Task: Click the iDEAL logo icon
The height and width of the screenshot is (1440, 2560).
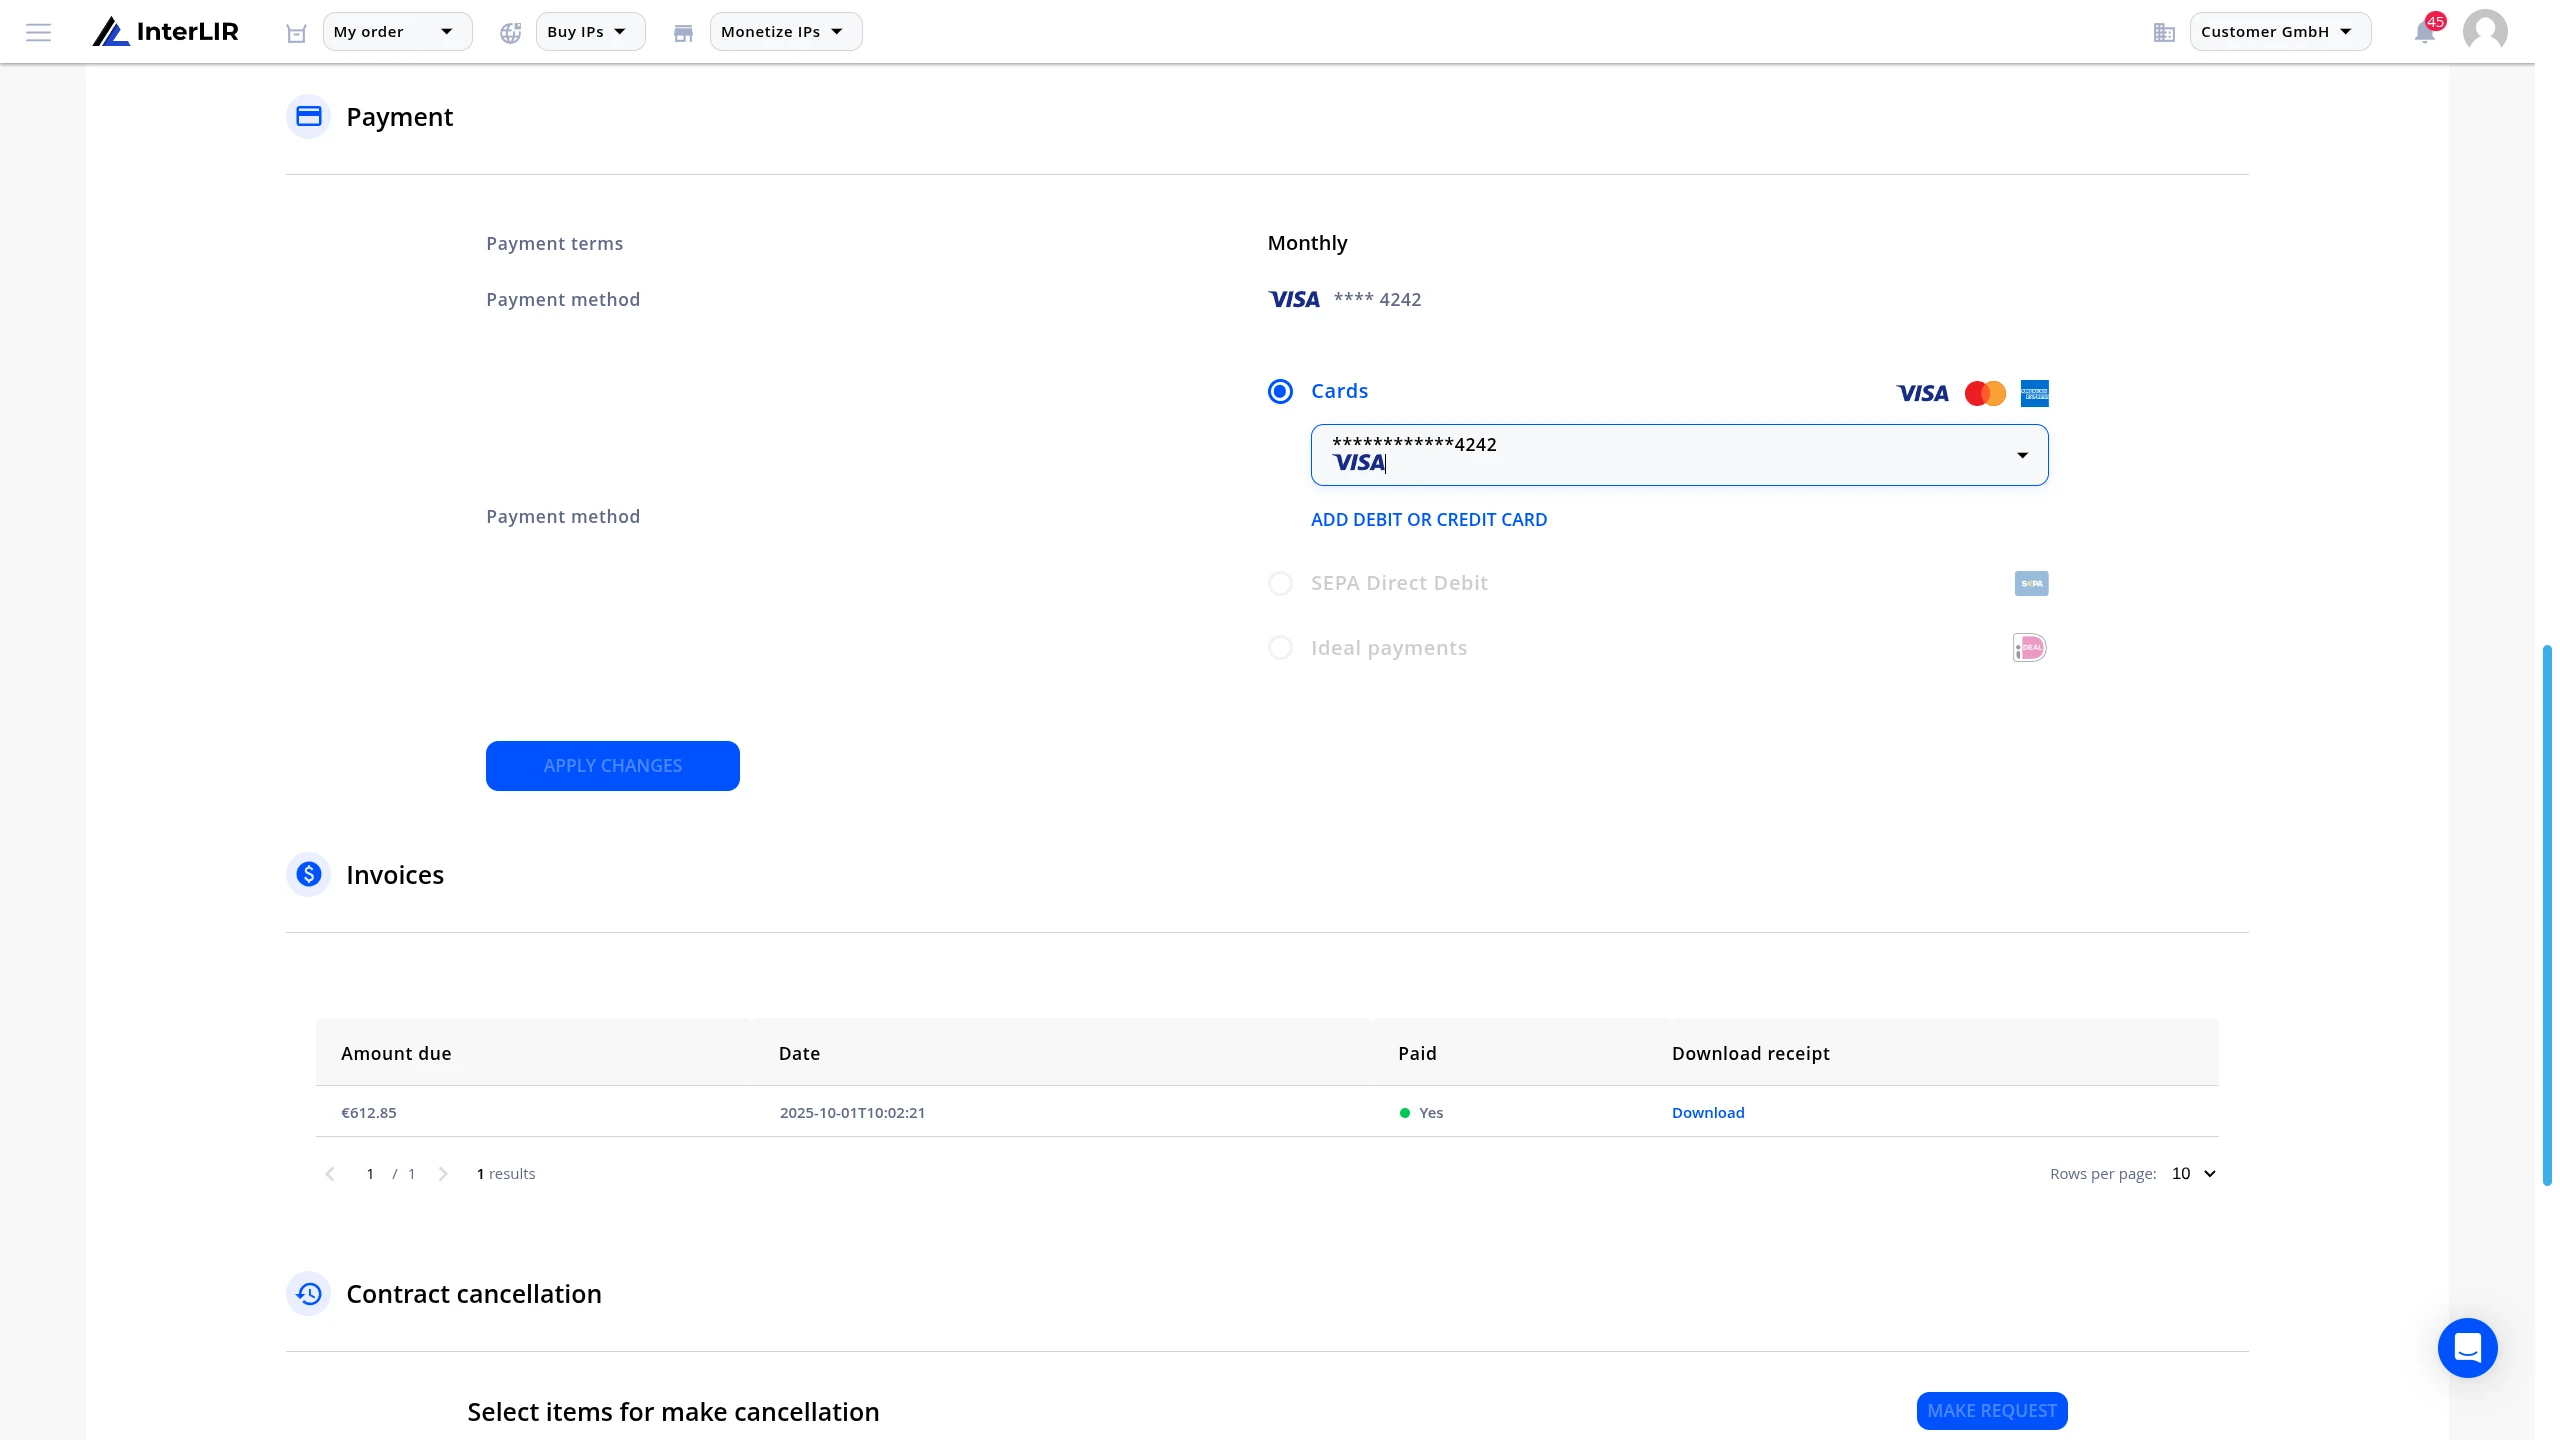Action: click(x=2030, y=648)
